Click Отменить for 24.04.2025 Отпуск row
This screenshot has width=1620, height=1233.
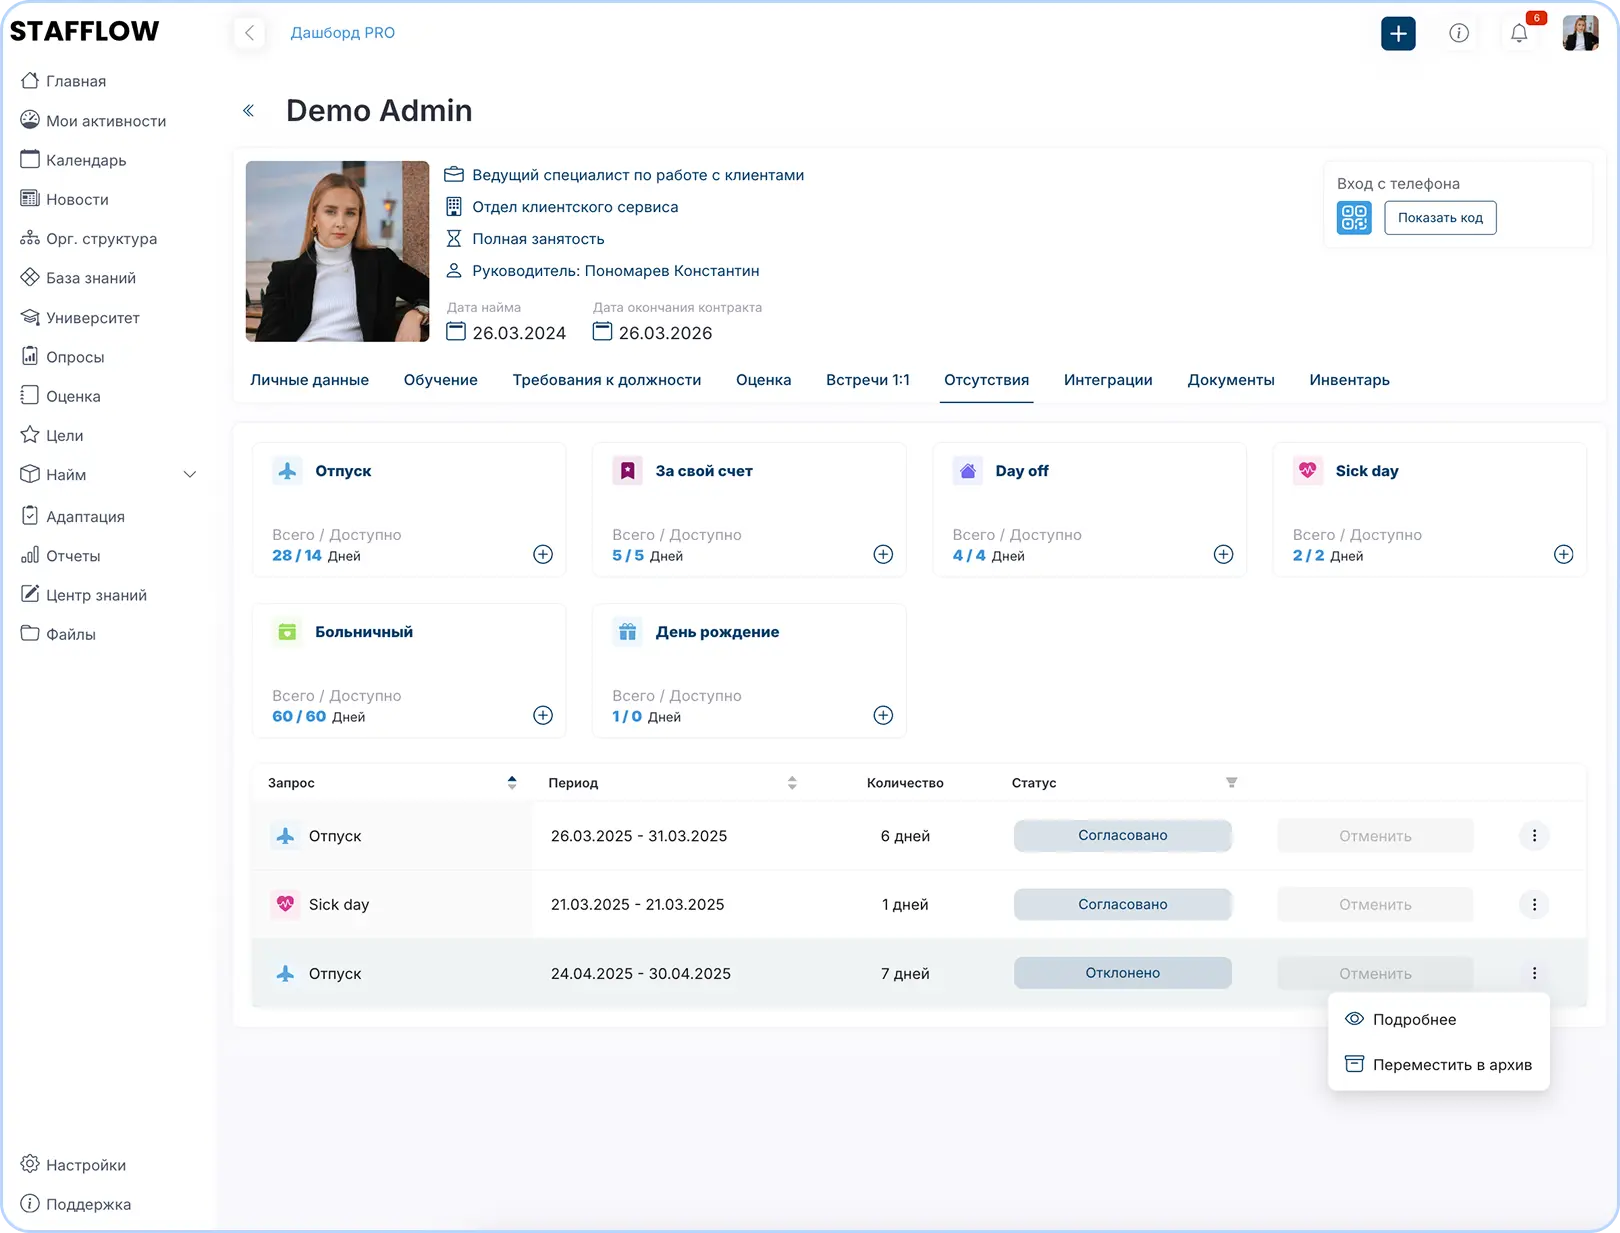tap(1375, 974)
